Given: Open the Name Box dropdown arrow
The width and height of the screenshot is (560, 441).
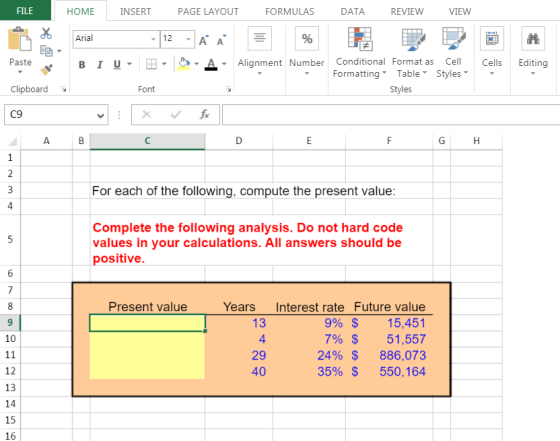Looking at the screenshot, I should (101, 115).
